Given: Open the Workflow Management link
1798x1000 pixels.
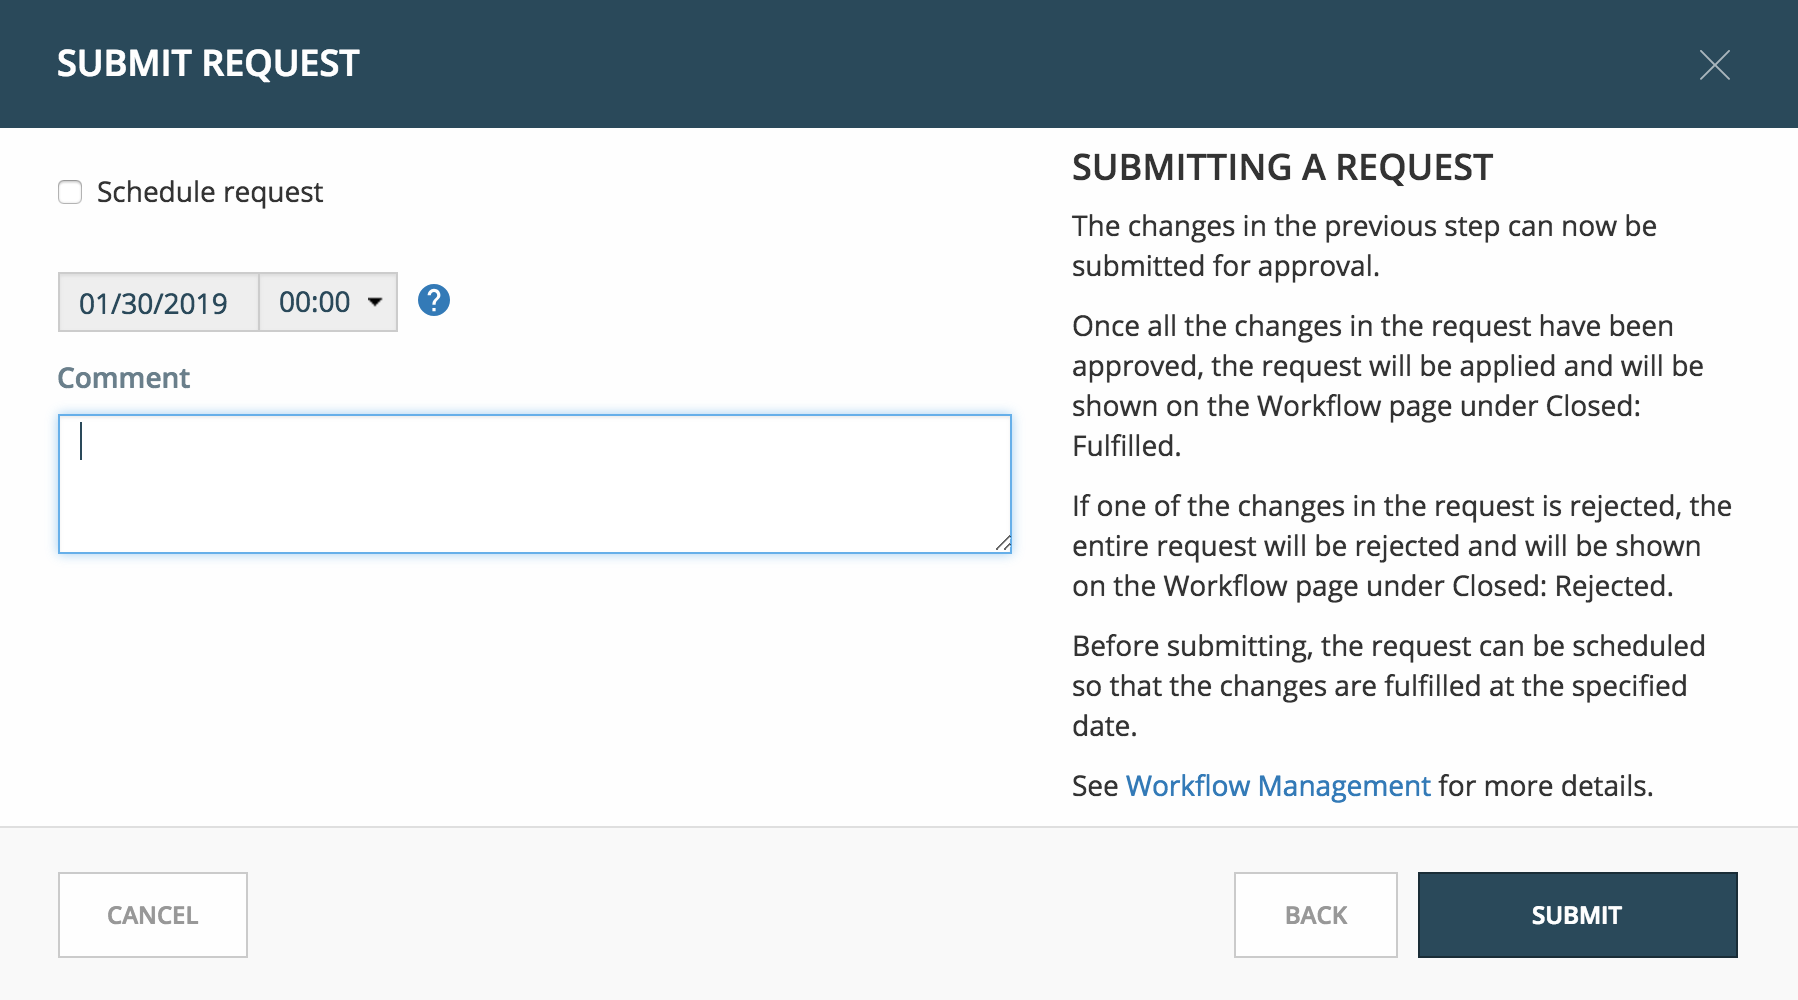Looking at the screenshot, I should [1278, 786].
